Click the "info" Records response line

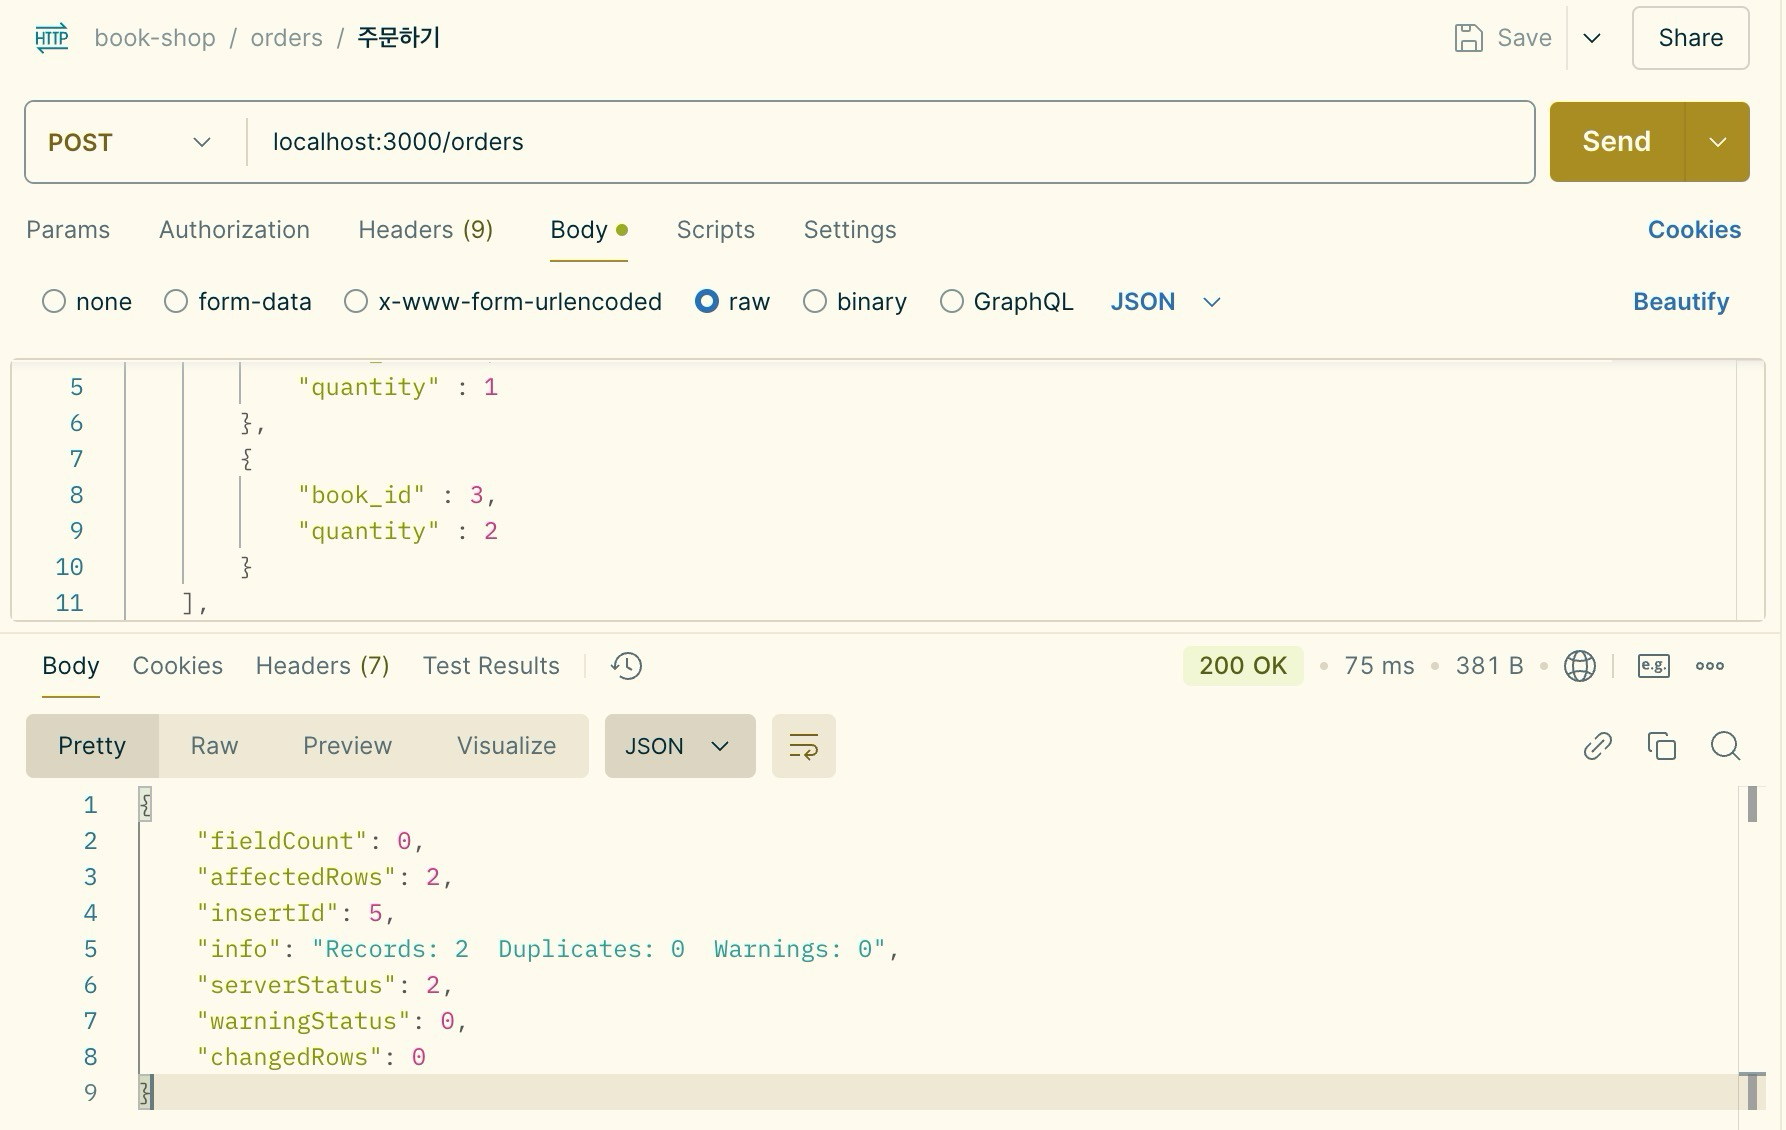pos(548,949)
